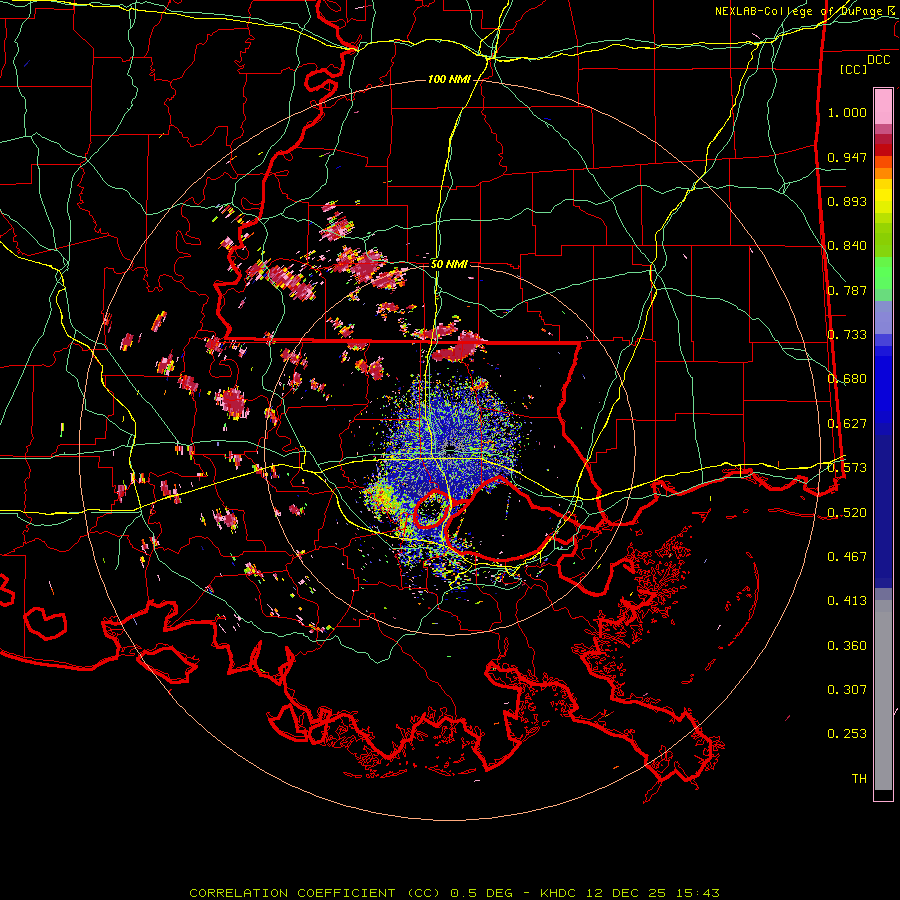The width and height of the screenshot is (900, 900).
Task: Click the 0.360 scale value
Action: pyautogui.click(x=847, y=646)
